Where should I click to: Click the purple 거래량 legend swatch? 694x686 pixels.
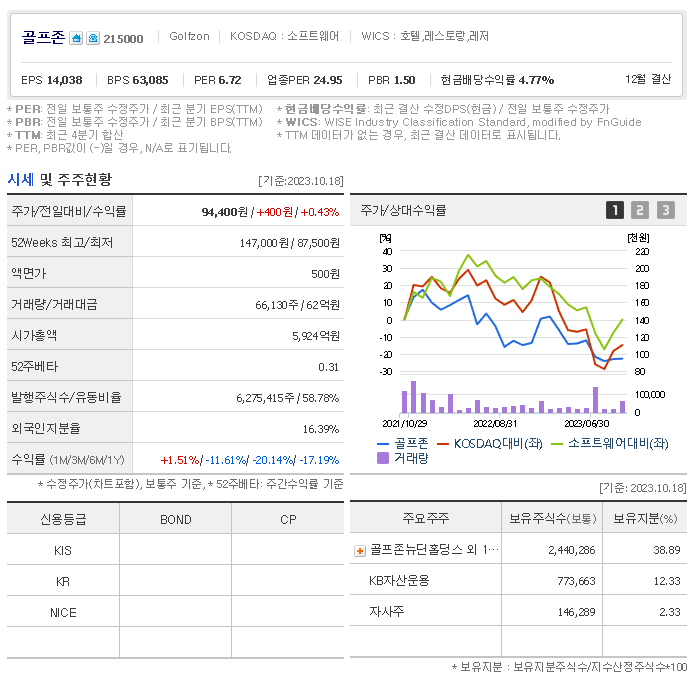(383, 458)
